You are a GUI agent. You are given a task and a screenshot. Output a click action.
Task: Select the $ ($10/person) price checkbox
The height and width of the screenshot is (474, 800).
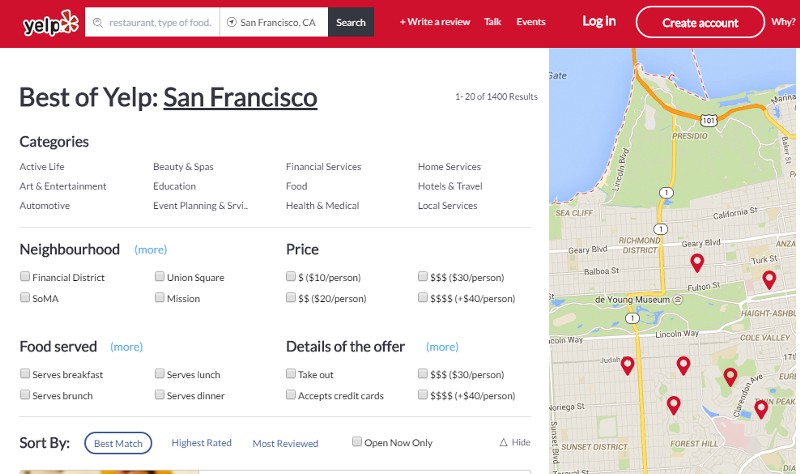(291, 276)
